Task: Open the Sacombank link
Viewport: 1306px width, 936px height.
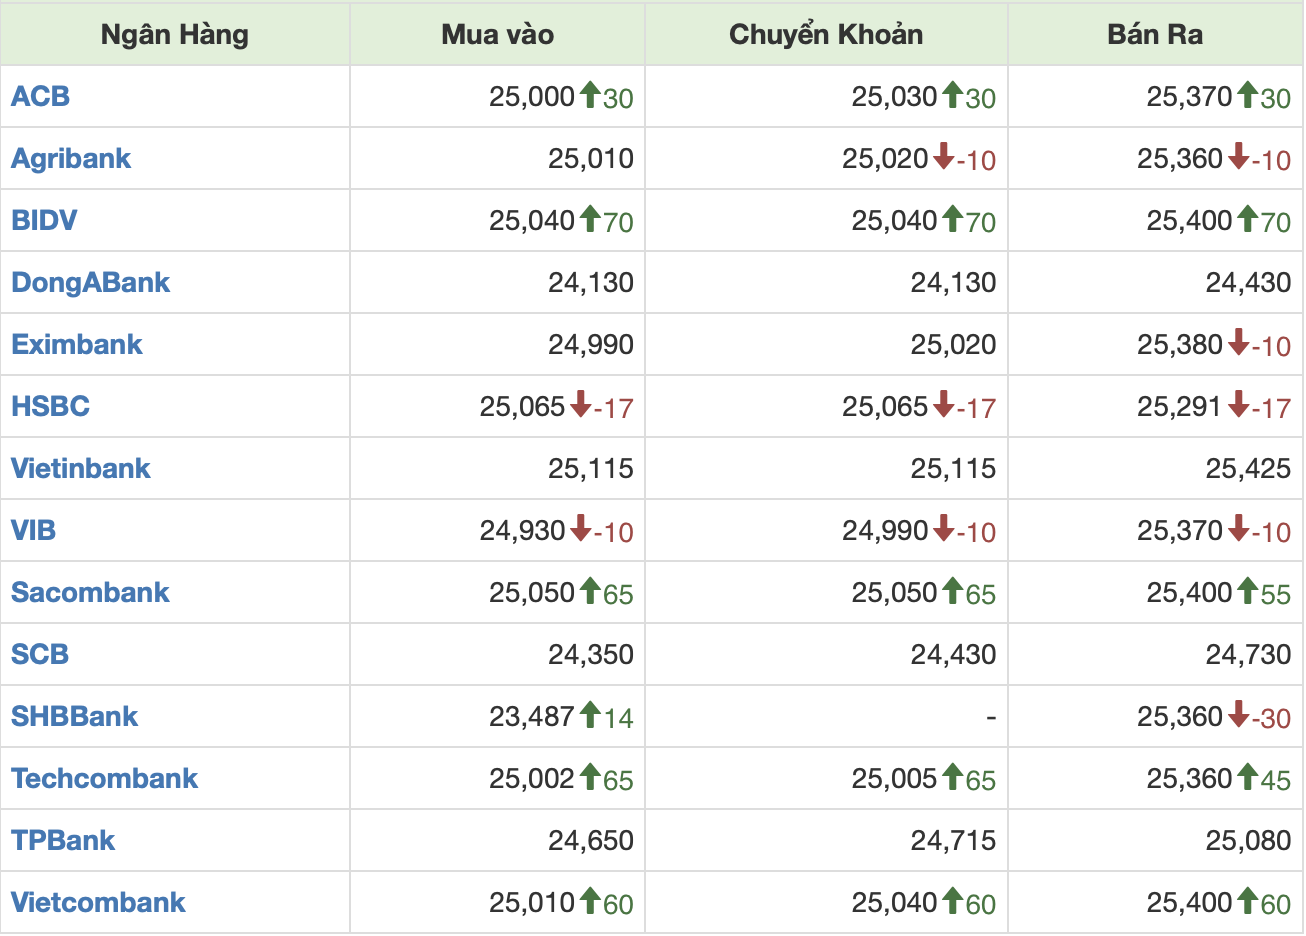Action: pyautogui.click(x=90, y=592)
